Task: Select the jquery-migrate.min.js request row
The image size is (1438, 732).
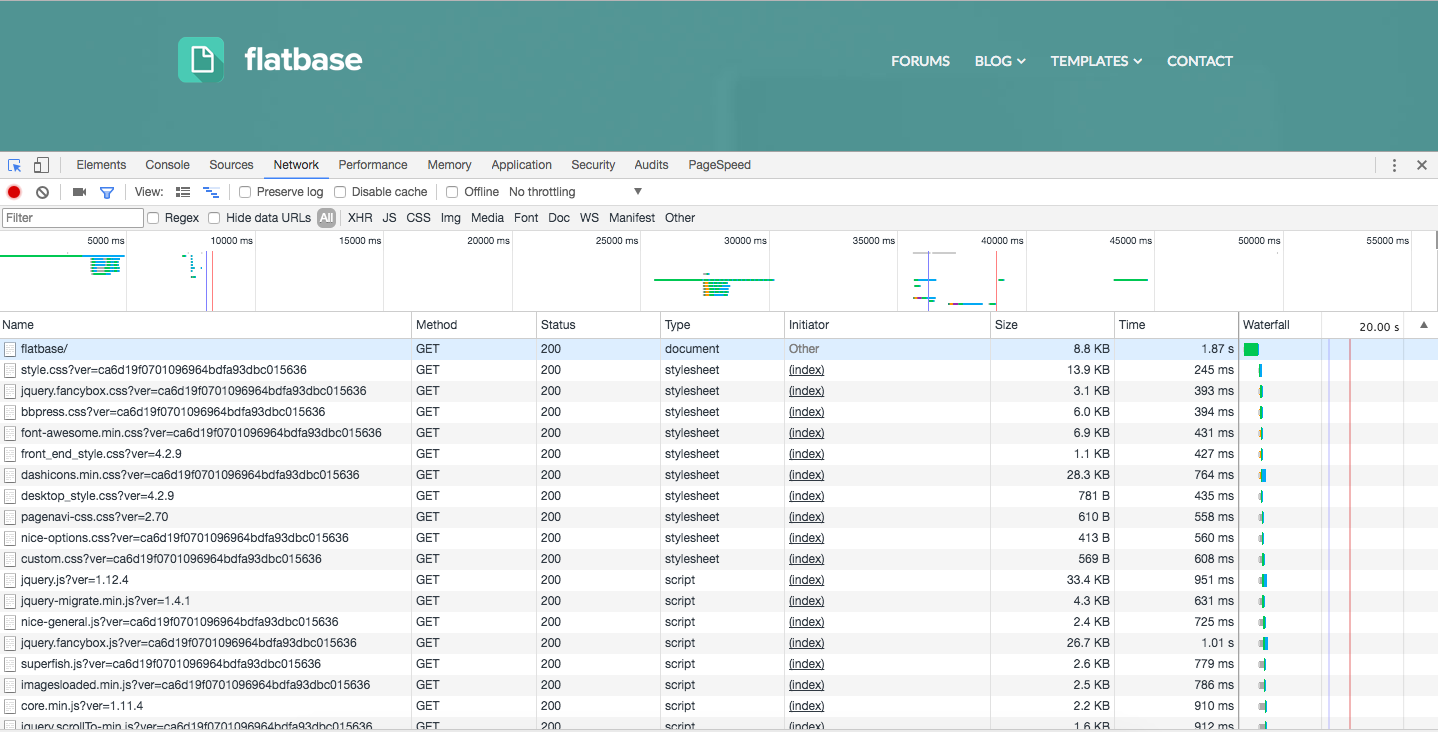Action: tap(719, 601)
